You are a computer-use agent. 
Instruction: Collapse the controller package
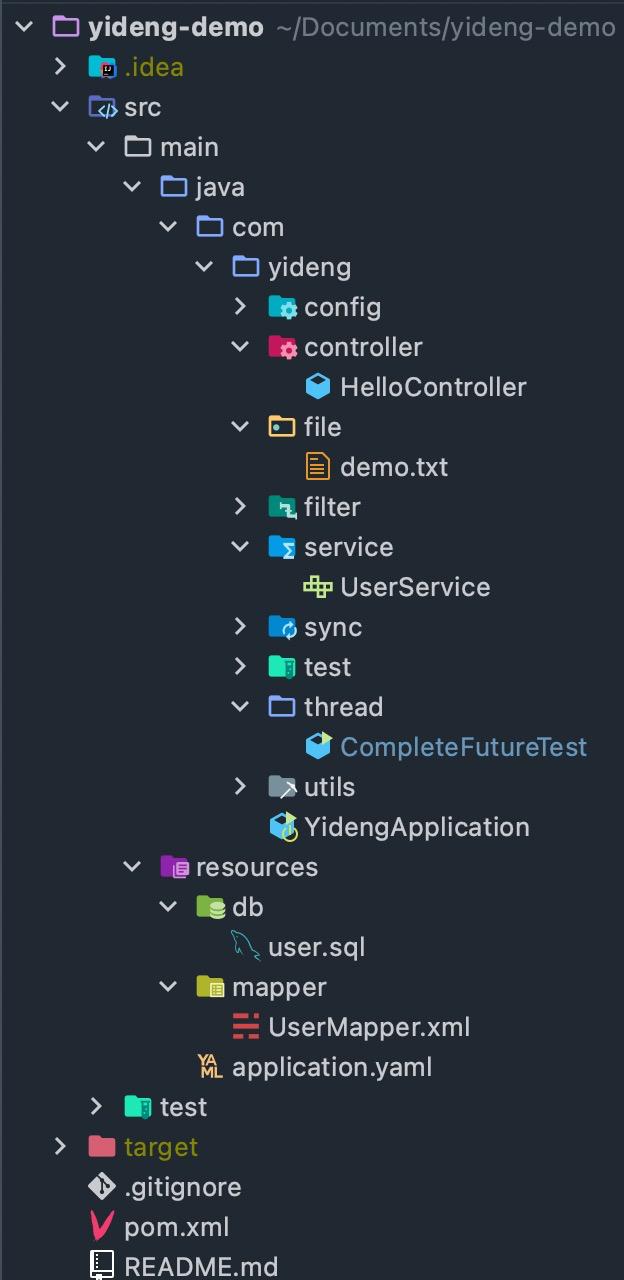tap(241, 346)
